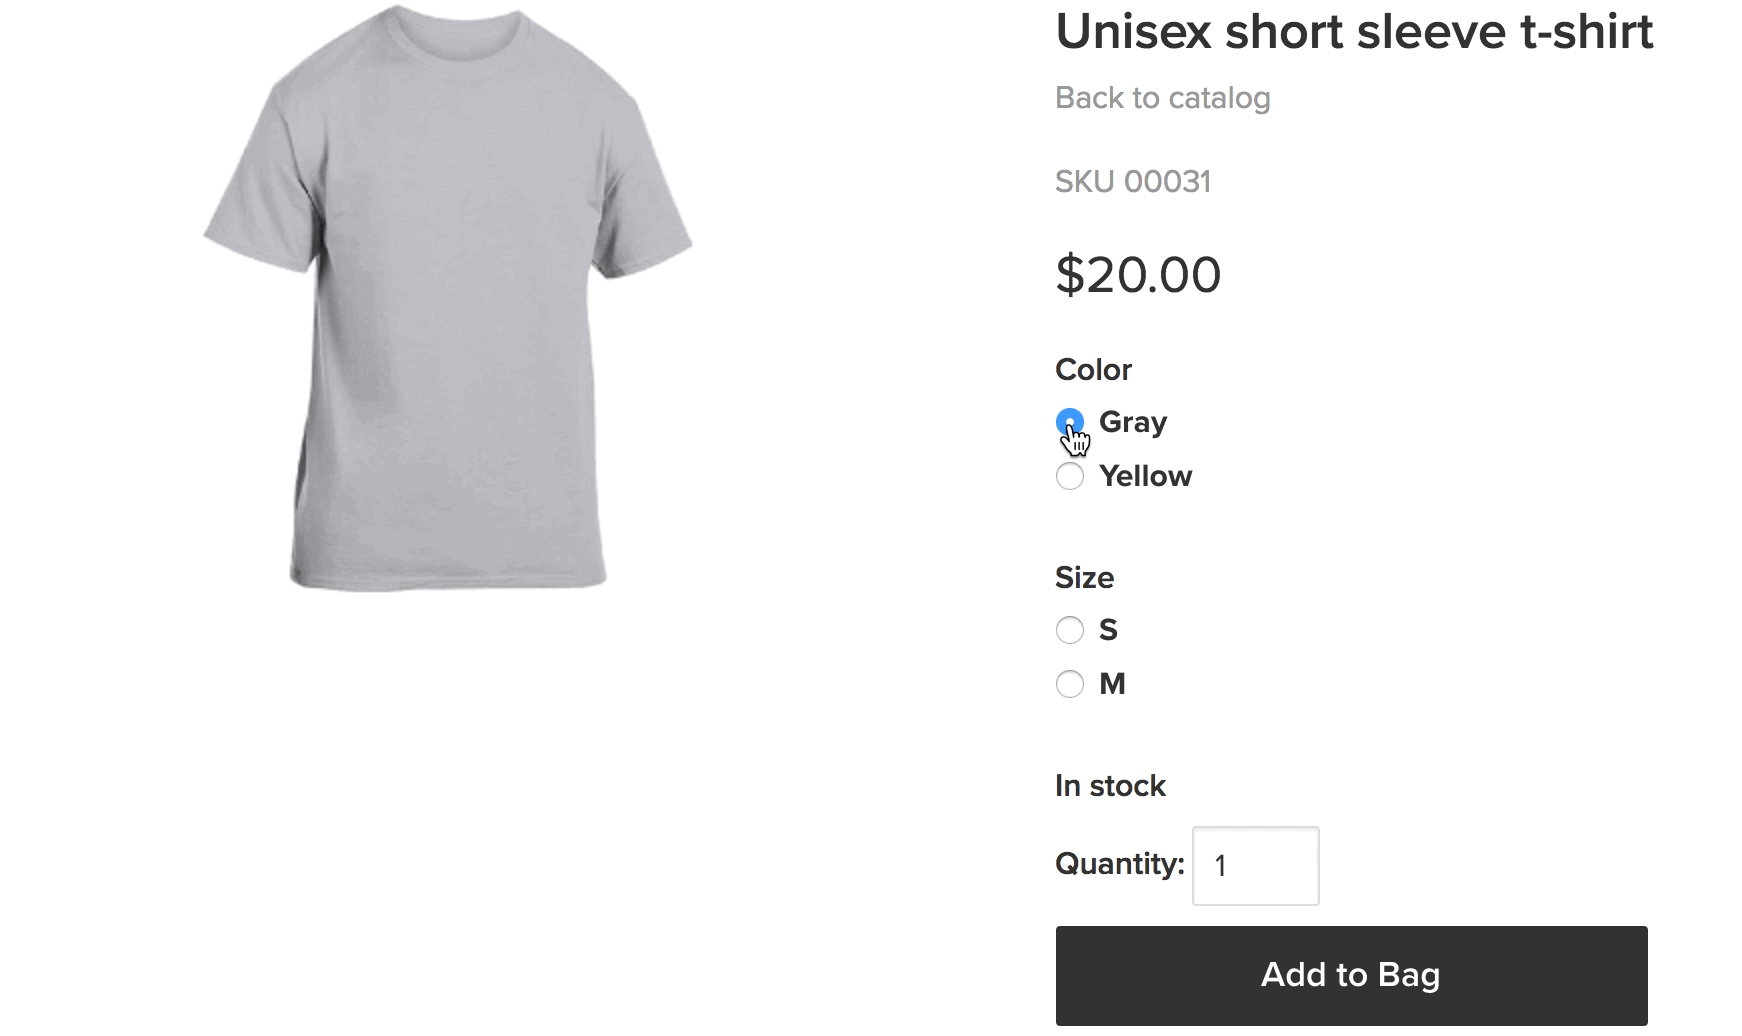Click the Unisex short sleeve t-shirt title
The image size is (1742, 1036).
1354,32
